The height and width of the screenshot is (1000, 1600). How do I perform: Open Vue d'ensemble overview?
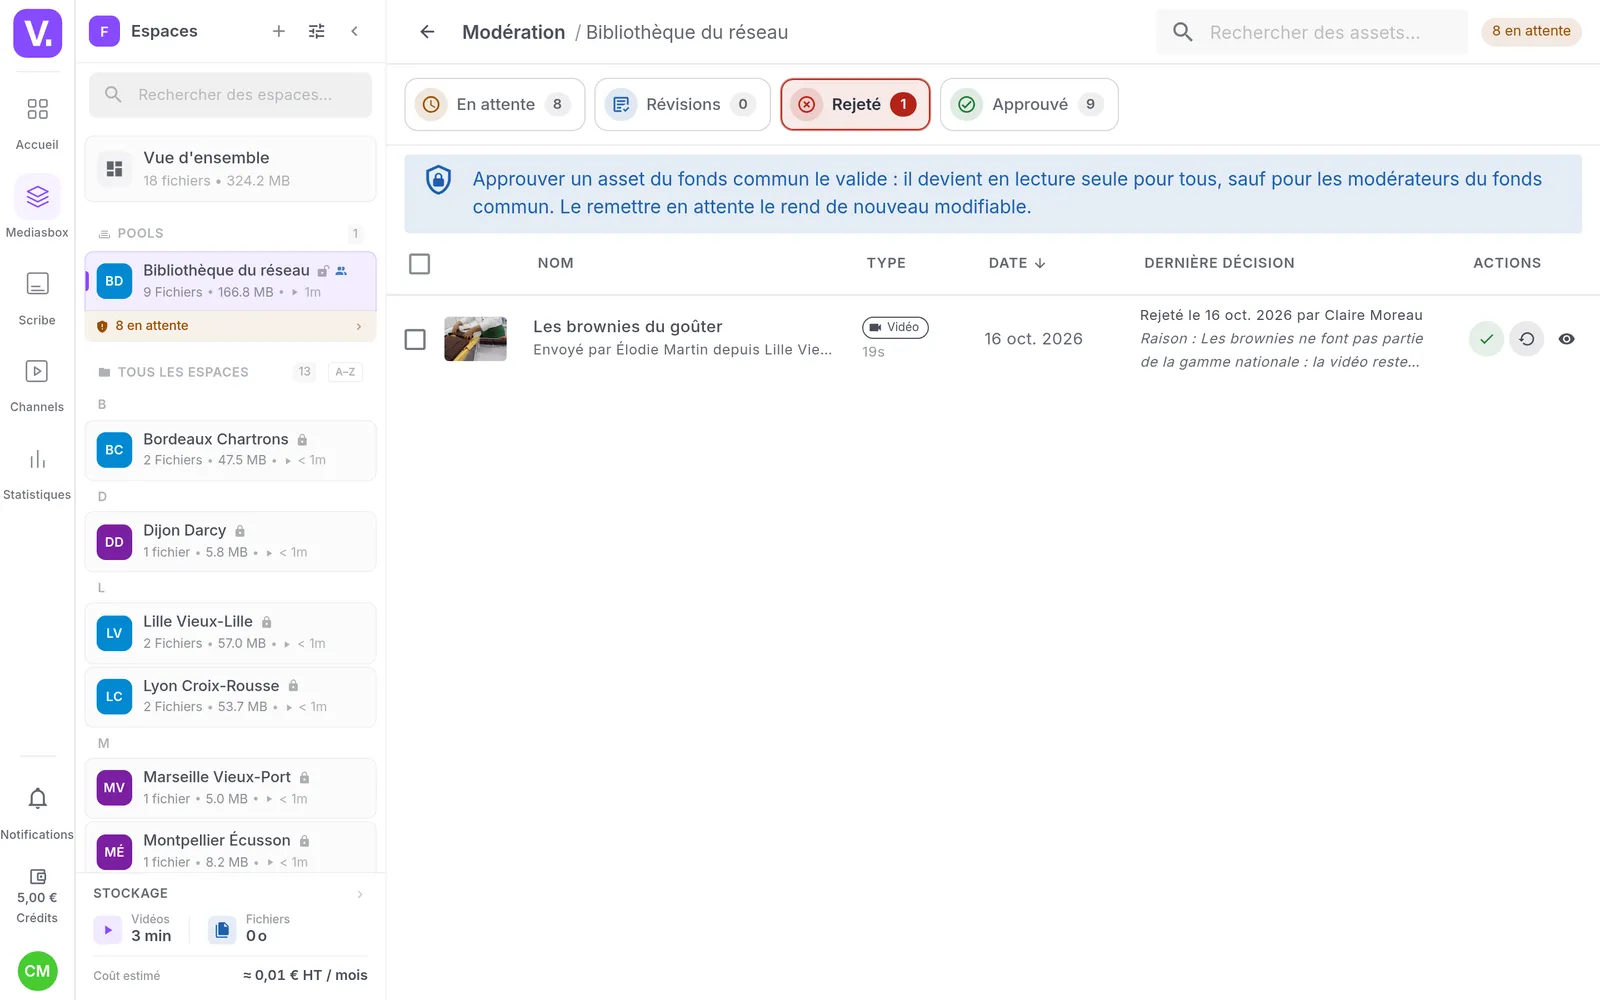[231, 169]
